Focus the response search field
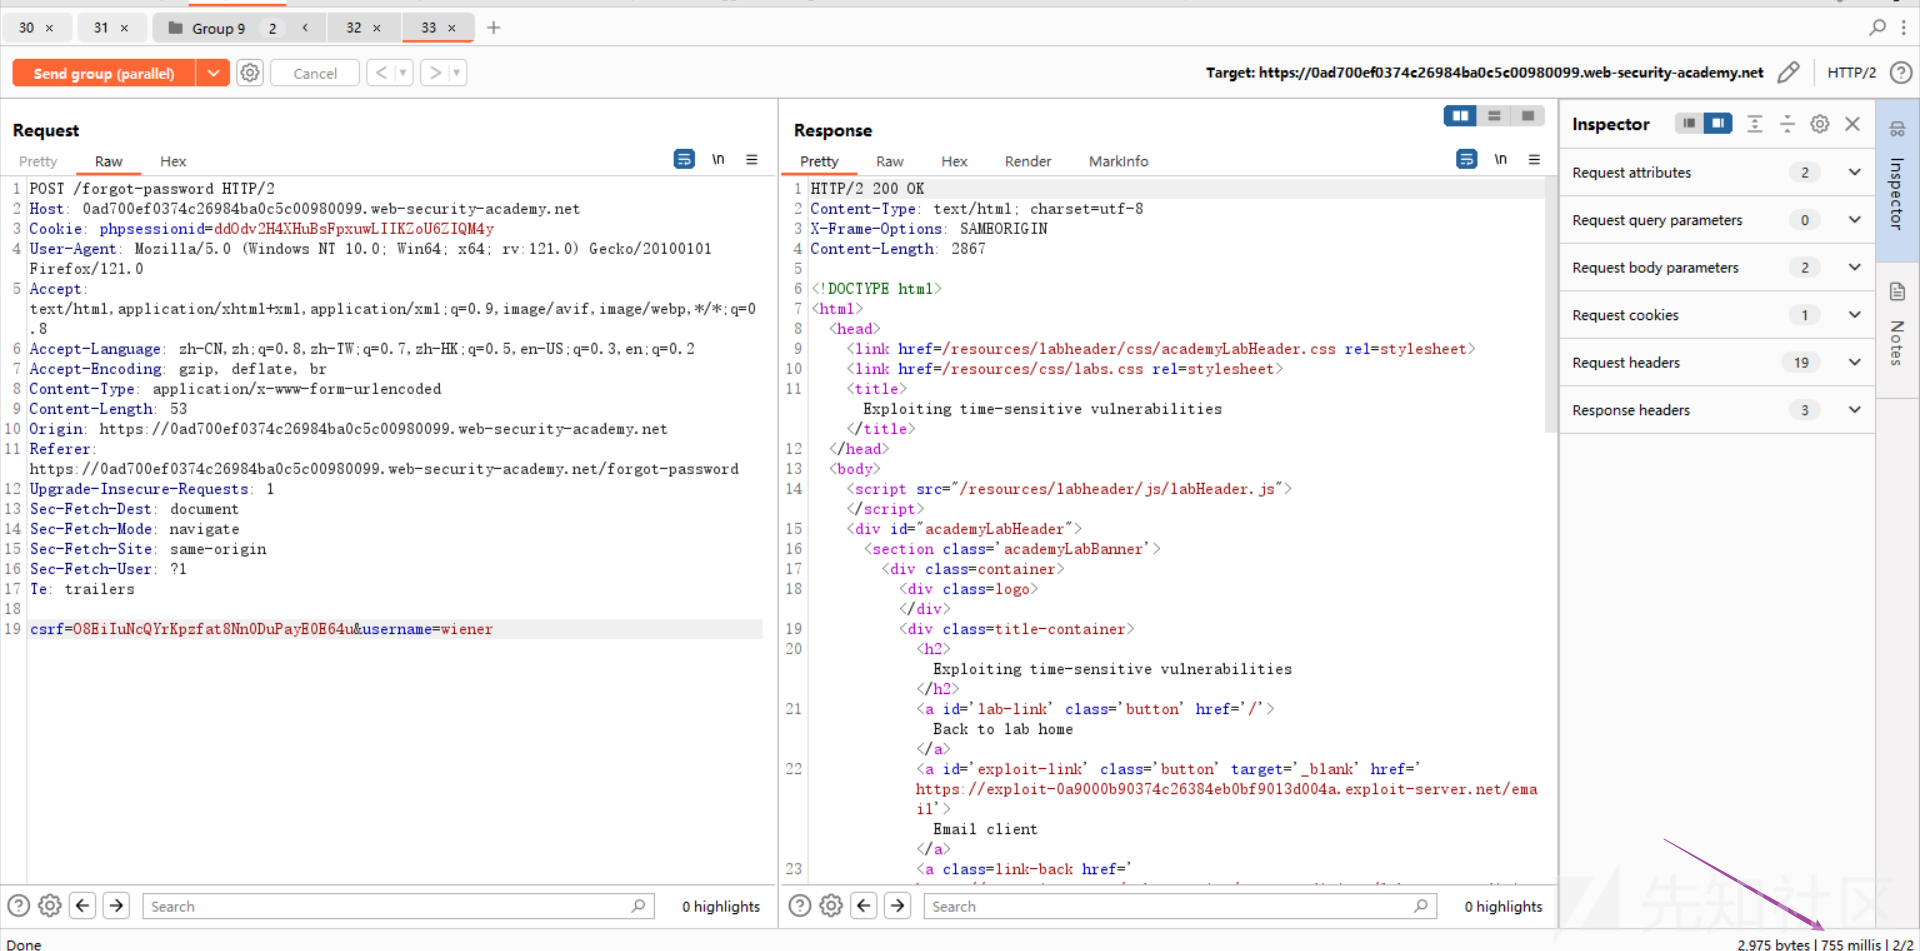 1180,906
